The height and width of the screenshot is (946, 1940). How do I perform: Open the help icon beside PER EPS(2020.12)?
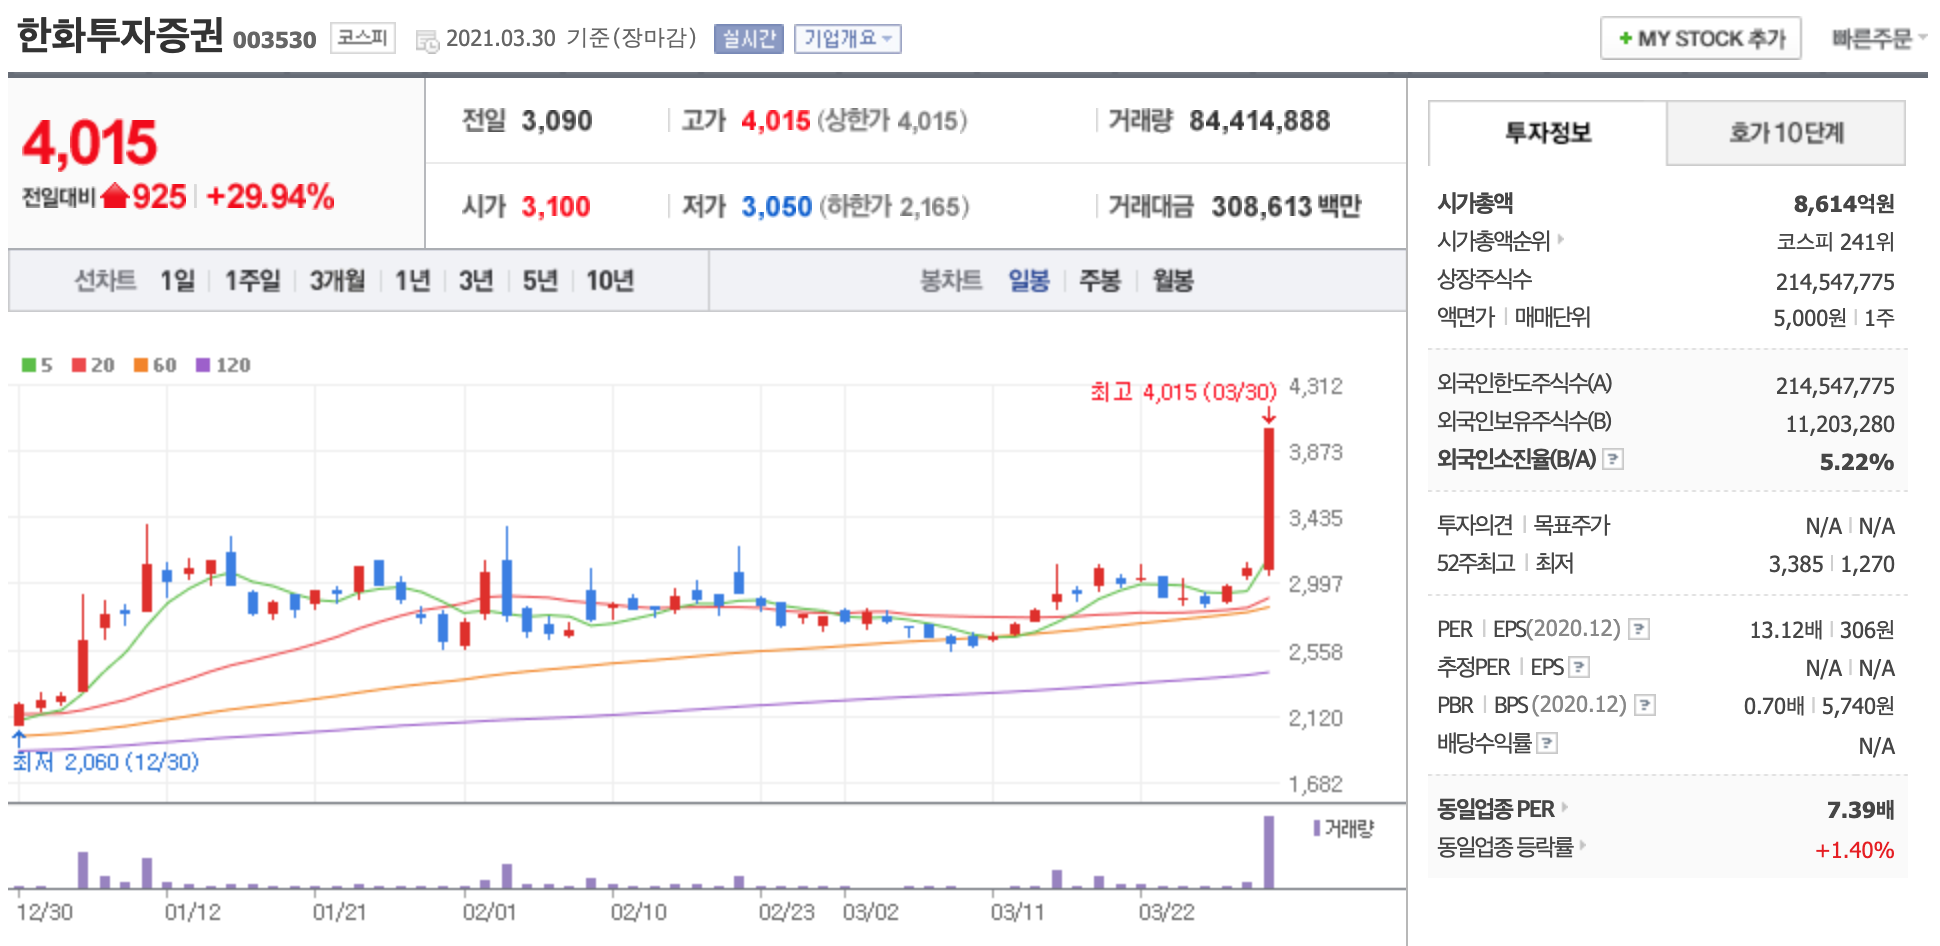point(1639,629)
